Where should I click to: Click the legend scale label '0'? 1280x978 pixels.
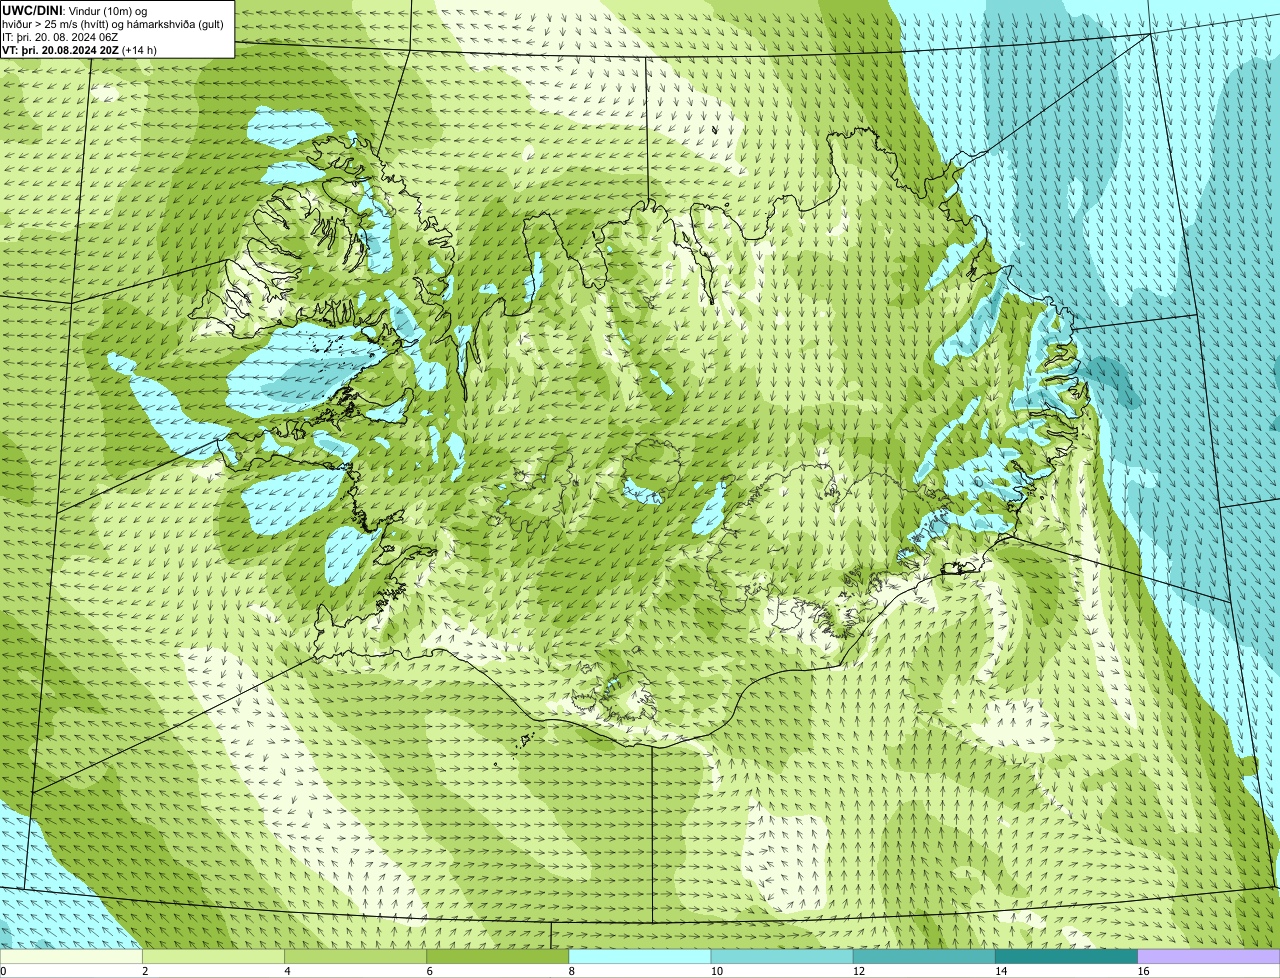[4, 971]
